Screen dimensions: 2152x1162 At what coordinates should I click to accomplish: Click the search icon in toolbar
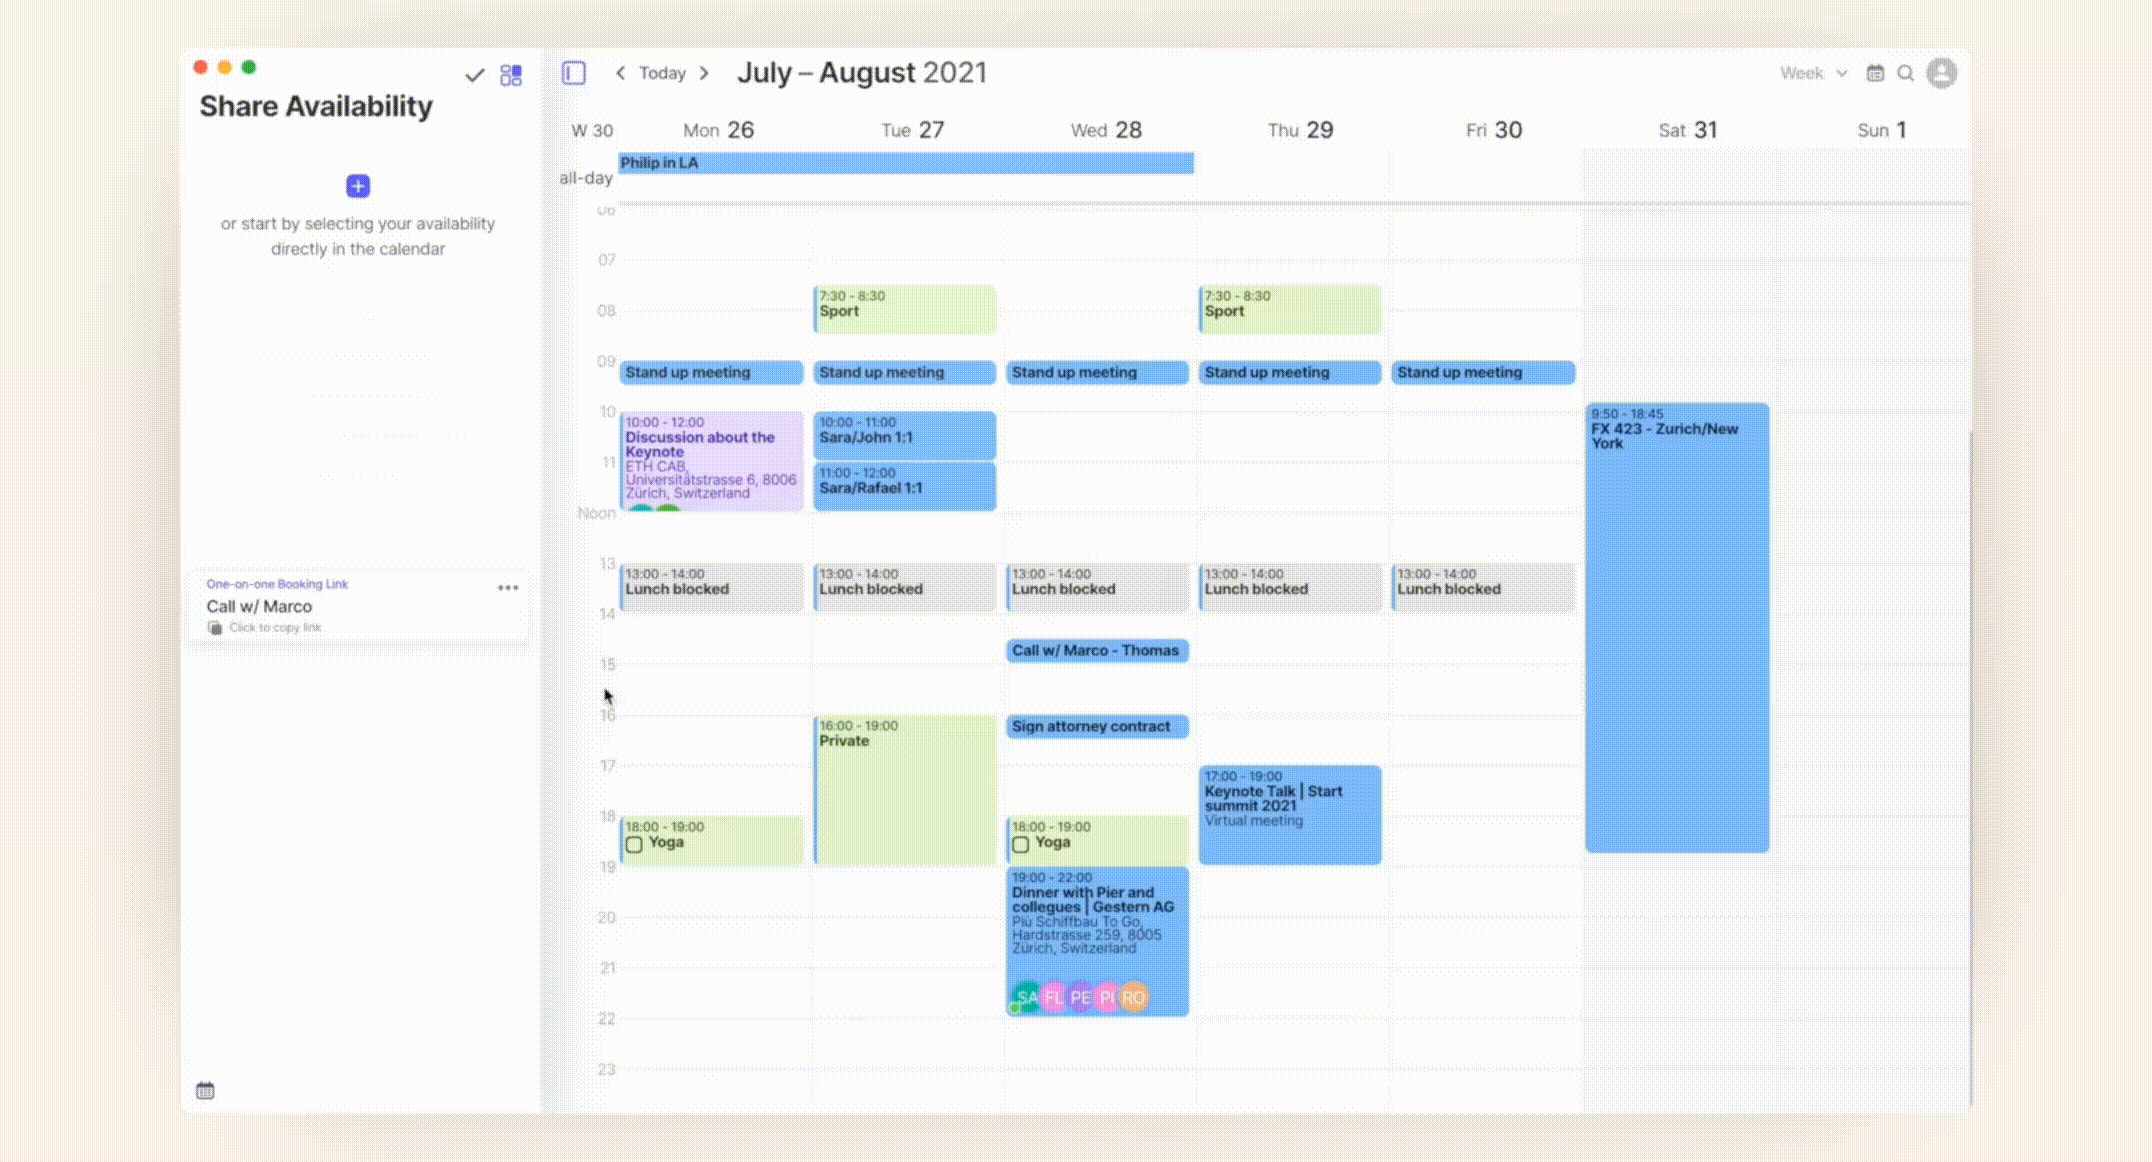pos(1906,72)
